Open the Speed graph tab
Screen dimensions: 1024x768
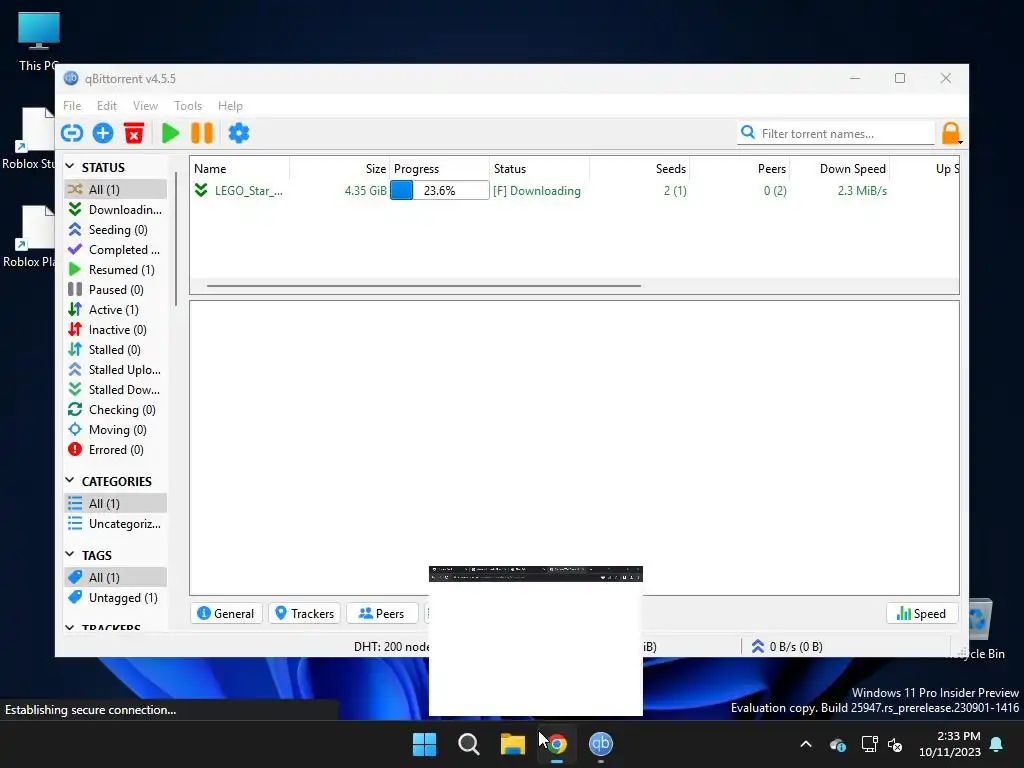pos(921,613)
